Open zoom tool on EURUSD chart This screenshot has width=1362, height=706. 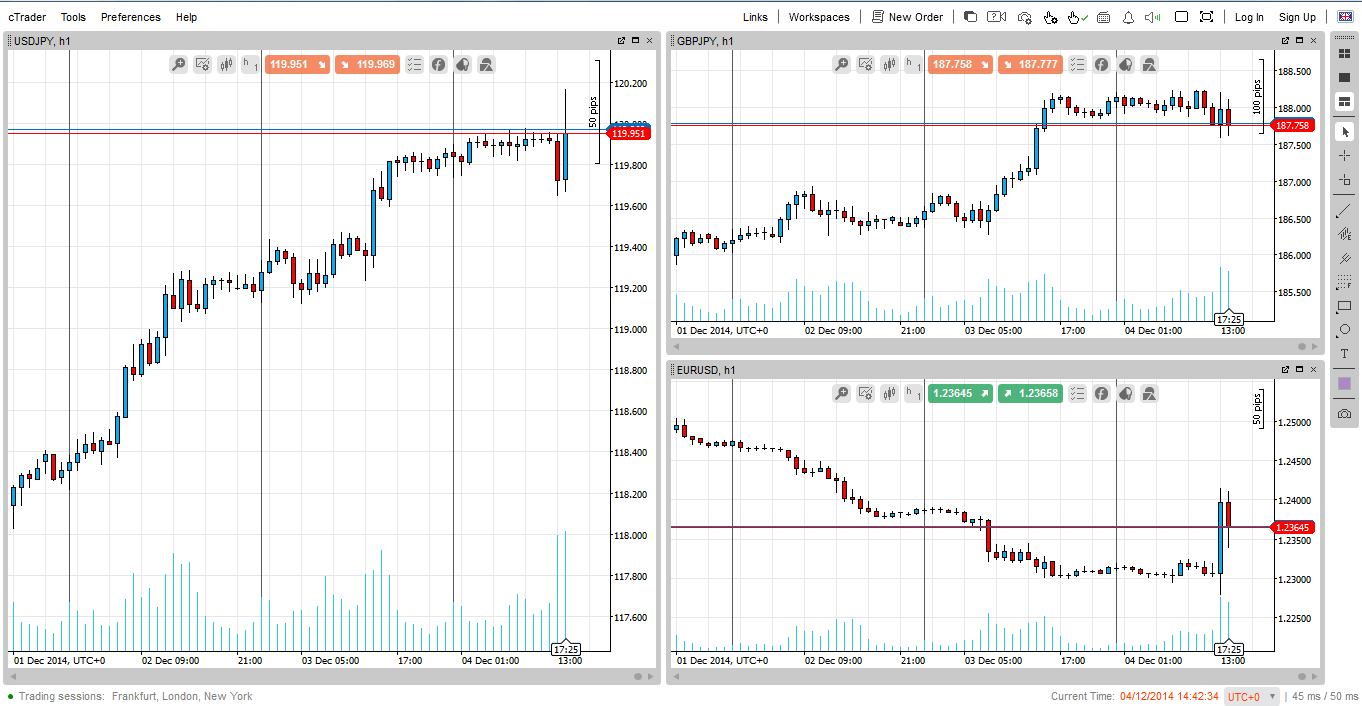[842, 394]
